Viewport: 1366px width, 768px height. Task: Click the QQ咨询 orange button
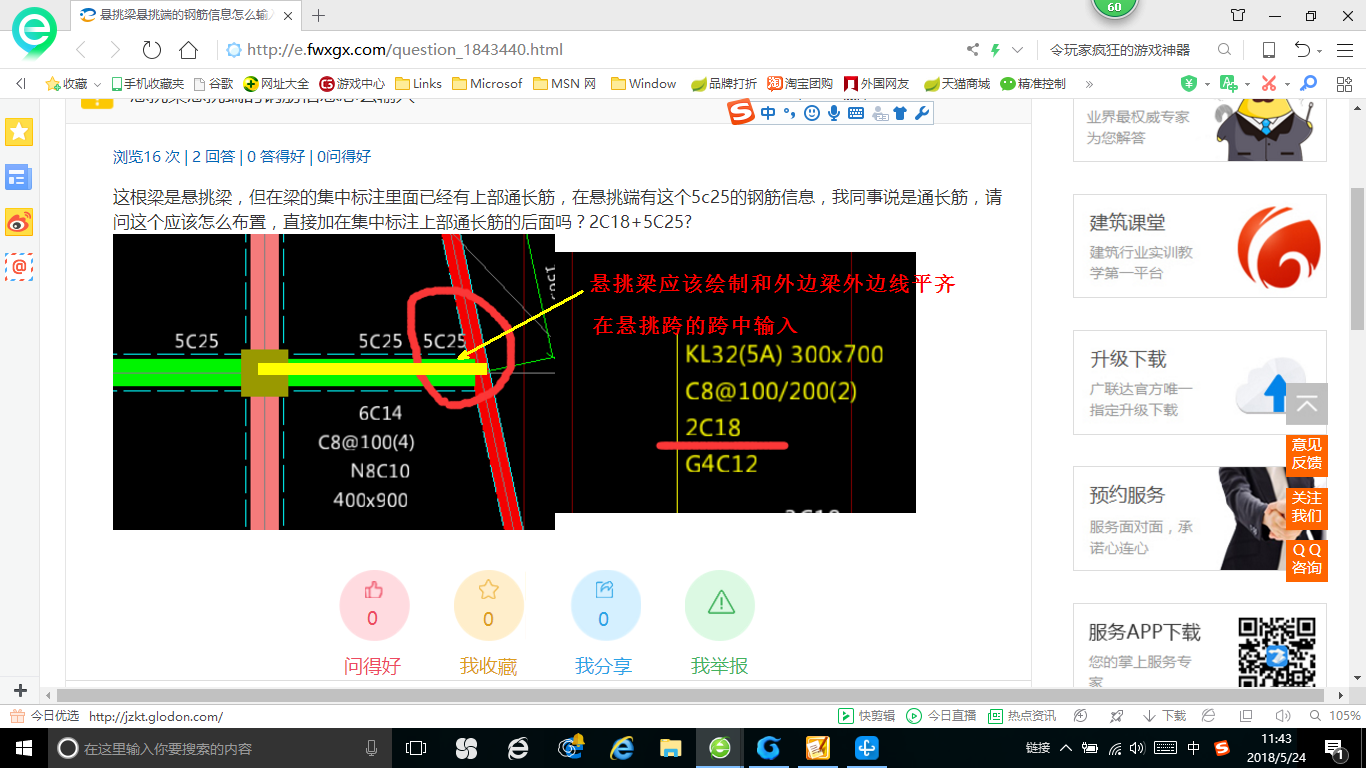(1307, 559)
